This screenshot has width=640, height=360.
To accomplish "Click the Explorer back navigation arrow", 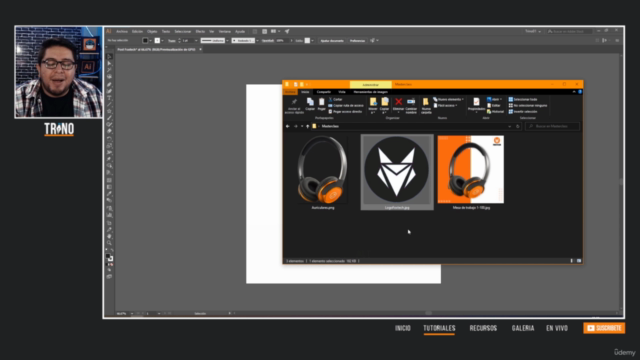I will click(x=288, y=127).
